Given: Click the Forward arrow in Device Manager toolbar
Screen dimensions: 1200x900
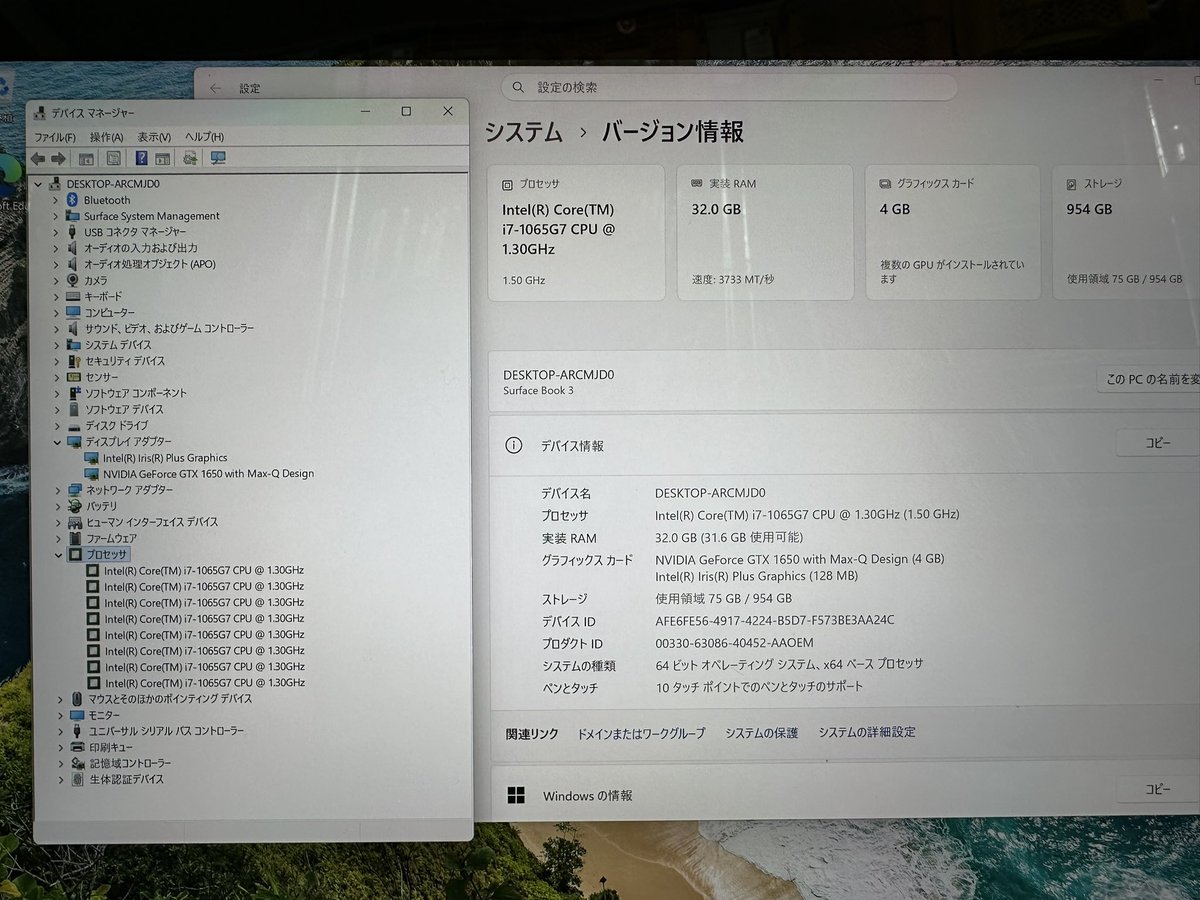Looking at the screenshot, I should click(x=58, y=158).
